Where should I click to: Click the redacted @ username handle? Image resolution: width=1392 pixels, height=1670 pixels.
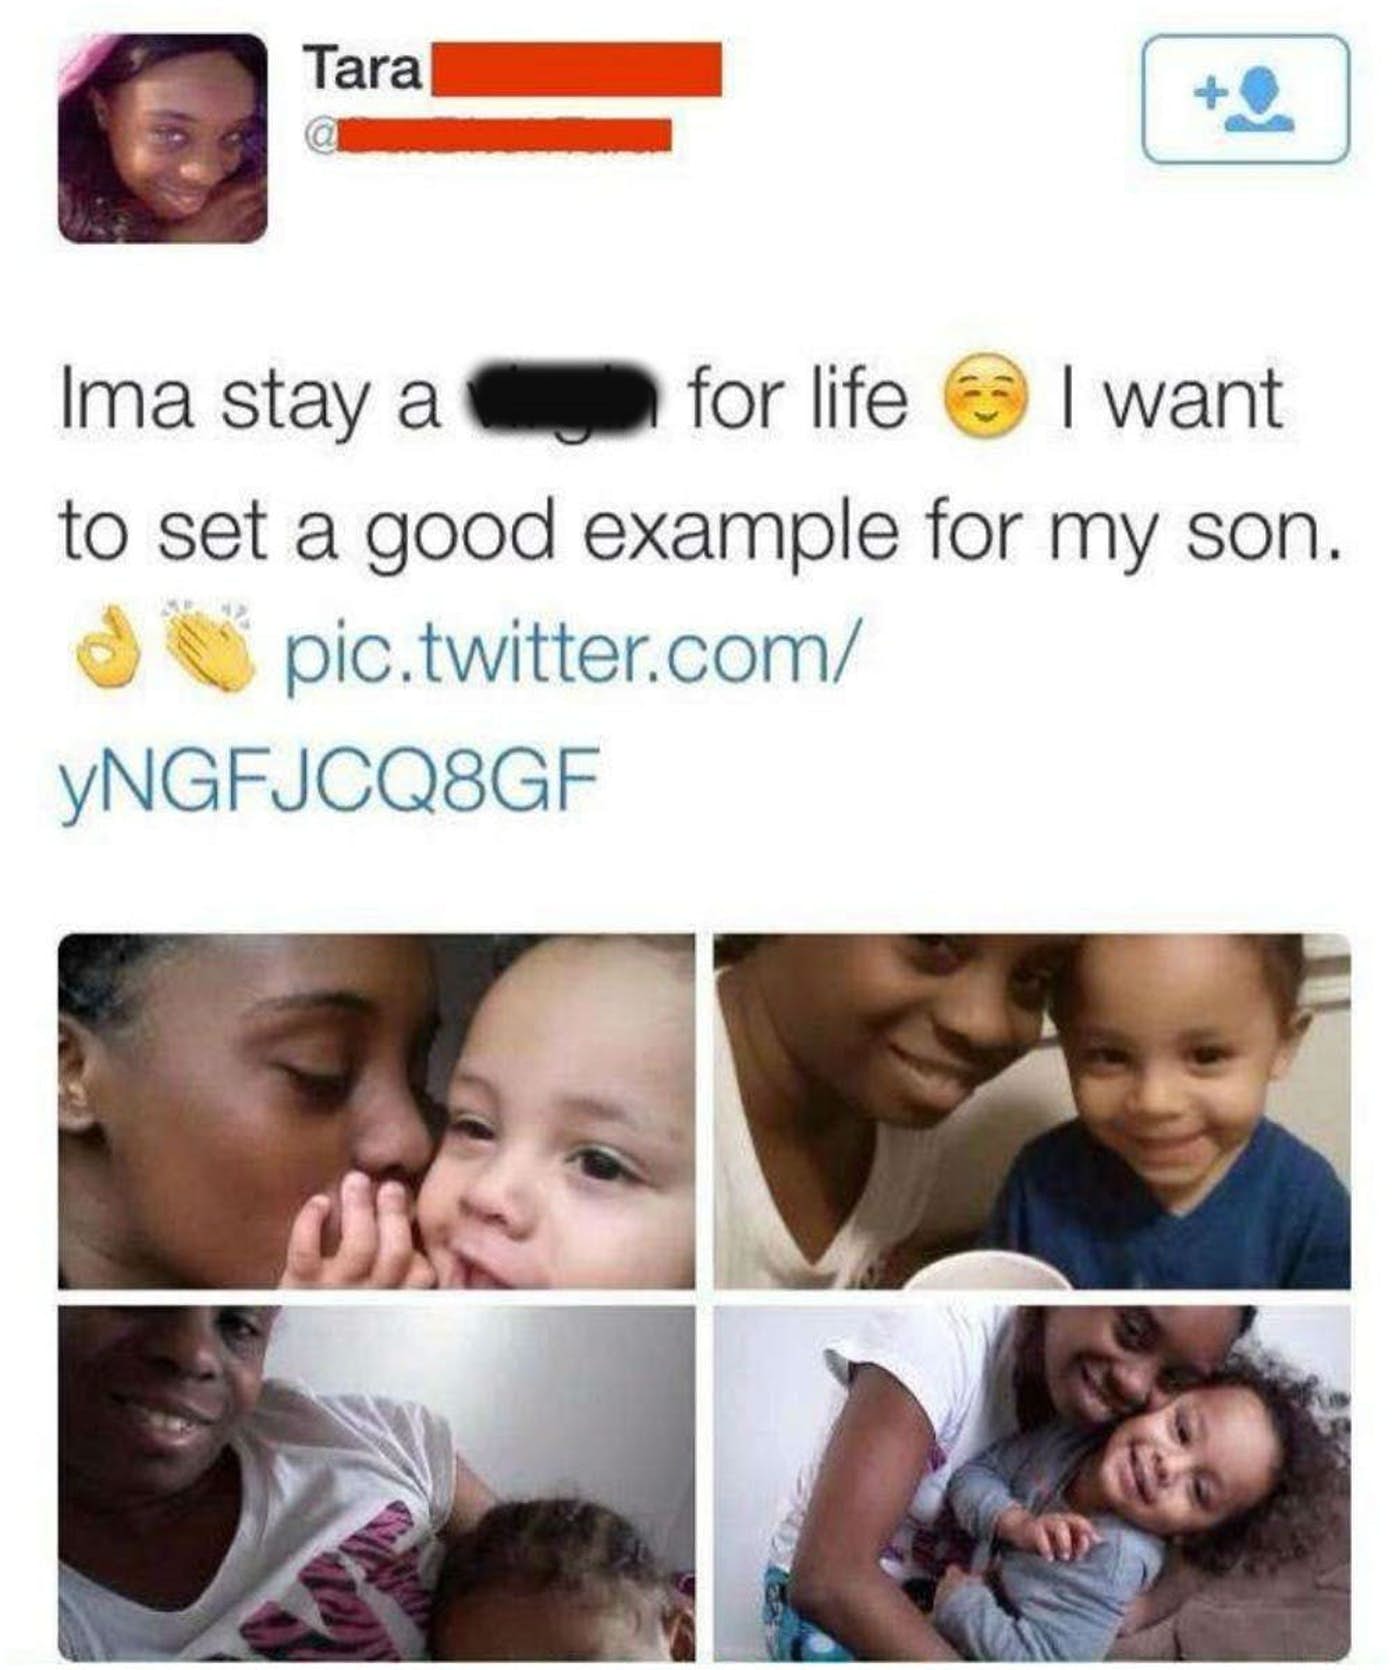pyautogui.click(x=489, y=135)
